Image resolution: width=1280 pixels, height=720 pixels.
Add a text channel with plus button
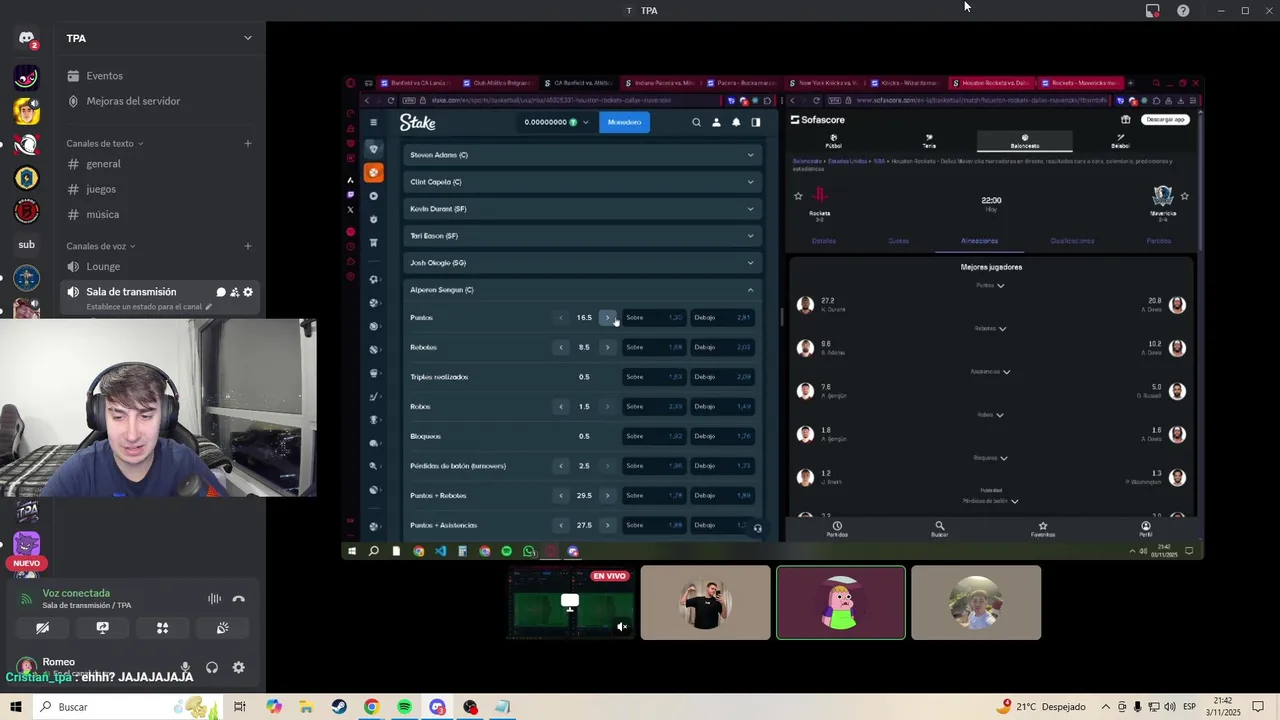[248, 144]
